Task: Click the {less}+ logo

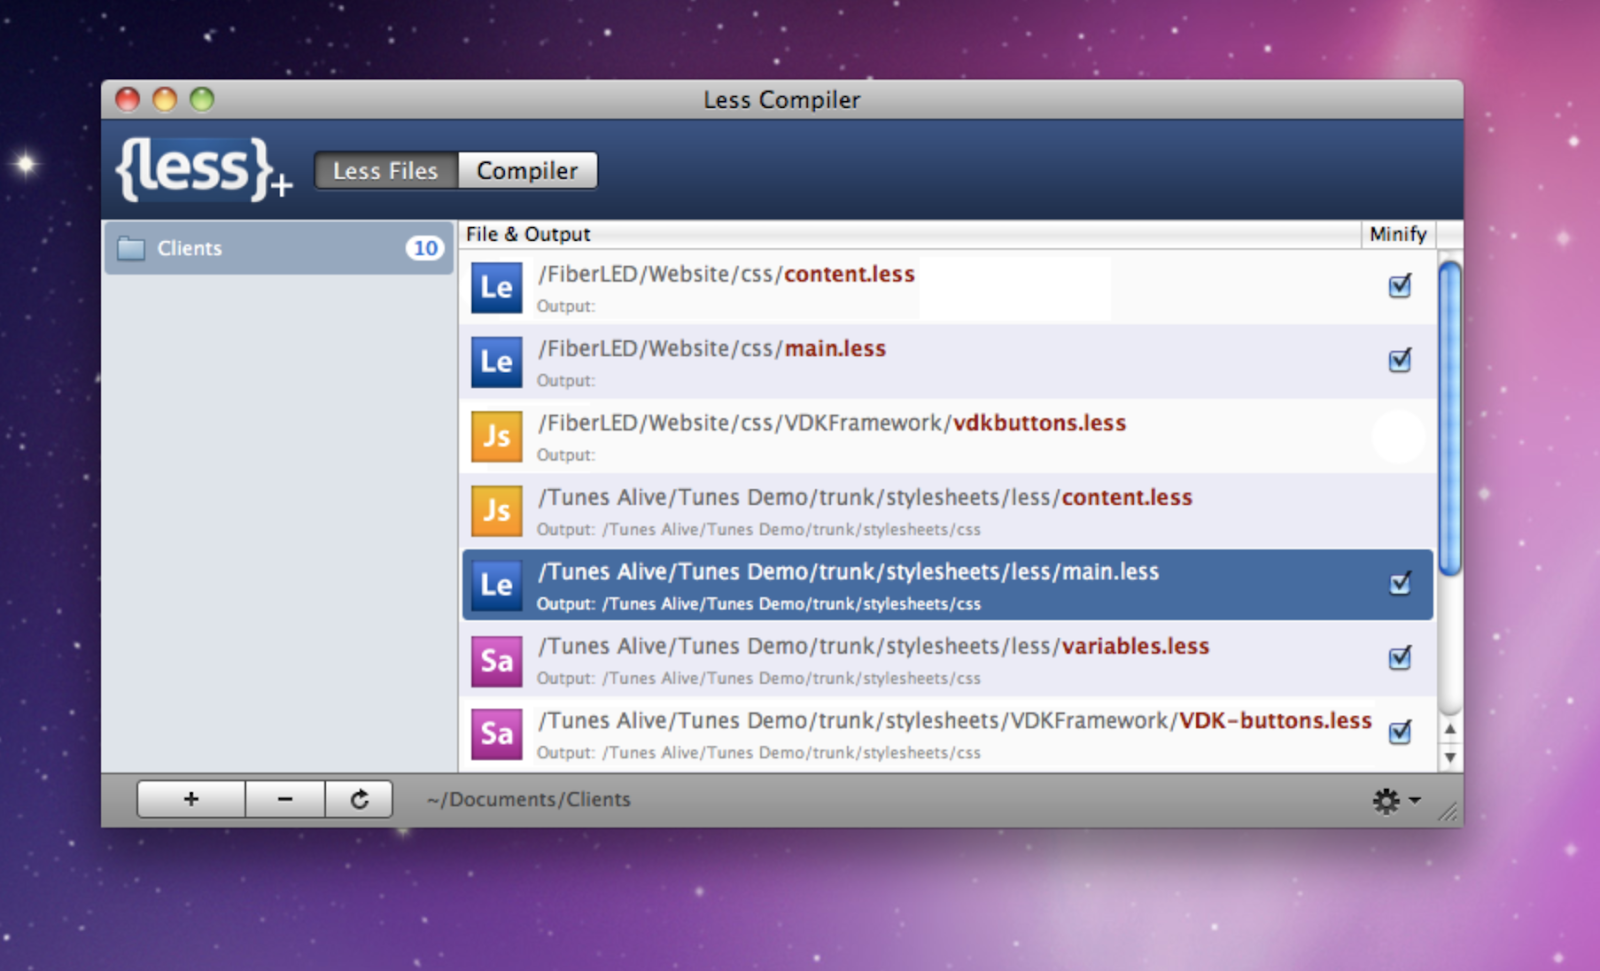Action: (x=204, y=169)
